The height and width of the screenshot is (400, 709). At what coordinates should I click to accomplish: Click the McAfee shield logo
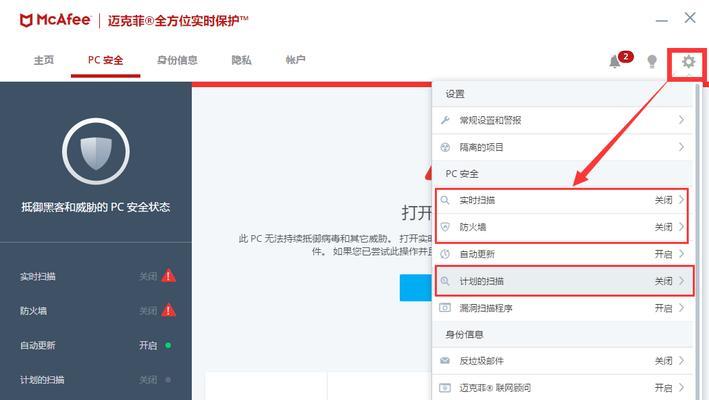coord(26,20)
